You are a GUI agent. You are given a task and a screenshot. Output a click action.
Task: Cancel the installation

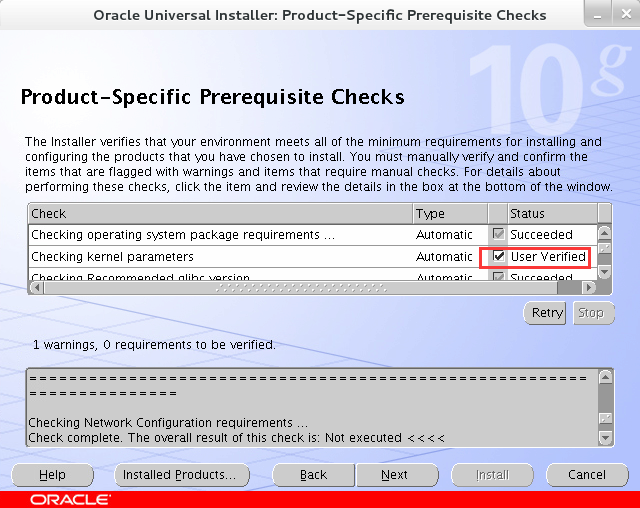587,475
